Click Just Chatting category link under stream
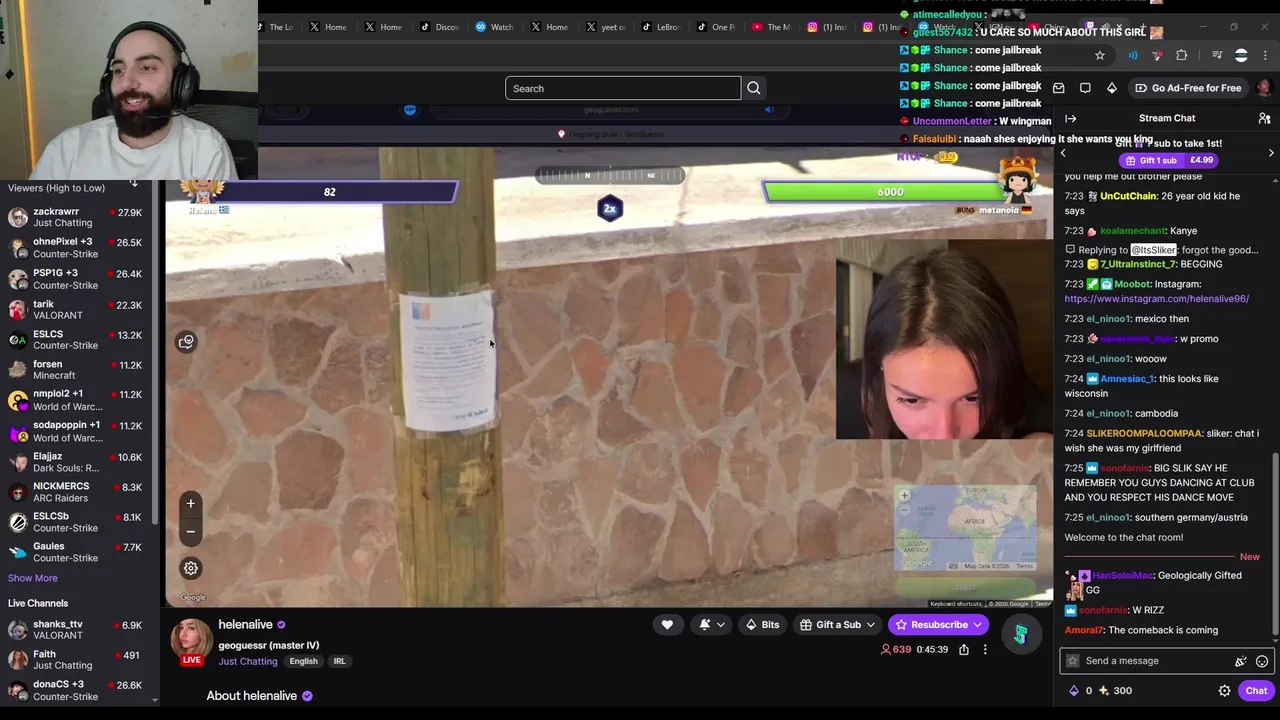This screenshot has height=720, width=1280. click(248, 661)
